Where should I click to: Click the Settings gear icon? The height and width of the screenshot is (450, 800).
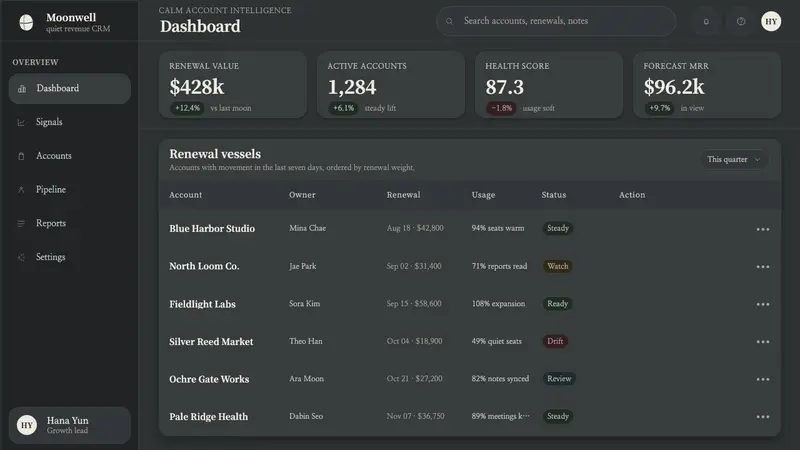click(21, 257)
